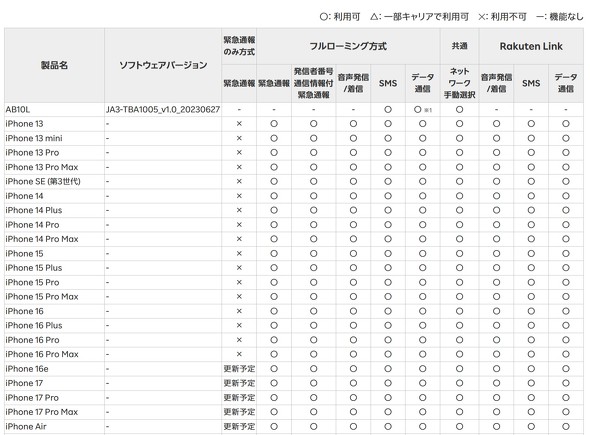The width and height of the screenshot is (590, 435).
Task: Click the ○: 利用可 legend entry
Action: pyautogui.click(x=340, y=17)
